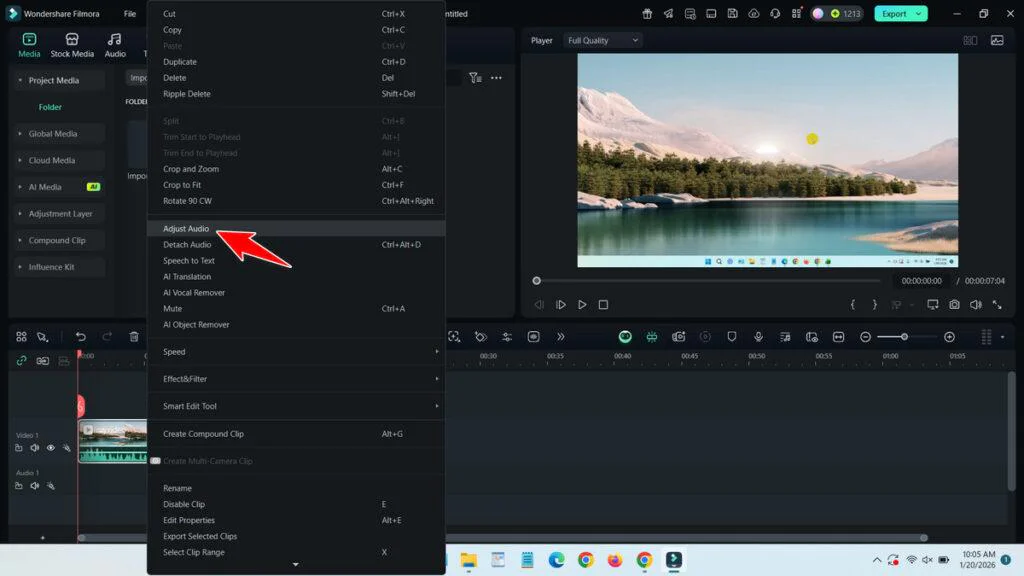
Task: Record a voiceover with the microphone icon
Action: pos(758,337)
